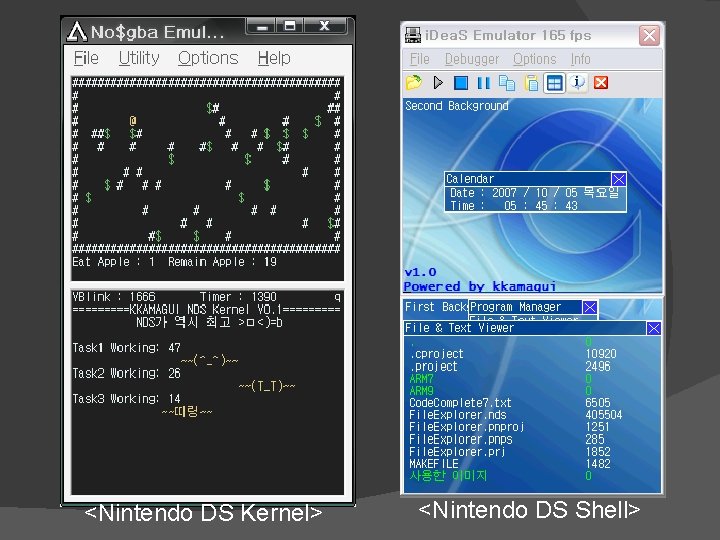Click the pause icon in iDeaS toolbar
Image resolution: width=720 pixels, height=540 pixels.
pos(483,83)
